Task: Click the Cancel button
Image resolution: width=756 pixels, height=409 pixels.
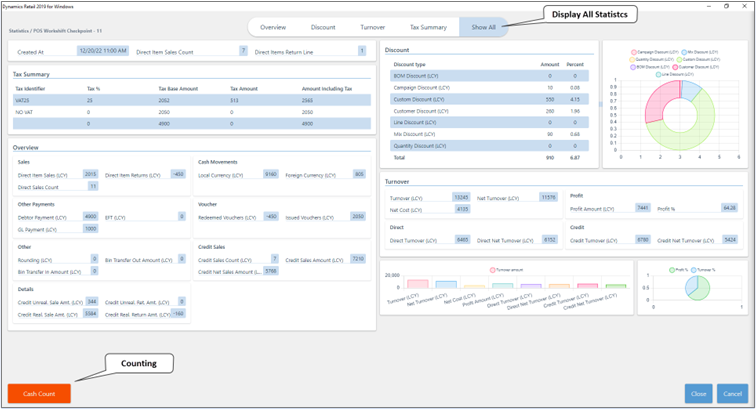Action: coord(732,394)
